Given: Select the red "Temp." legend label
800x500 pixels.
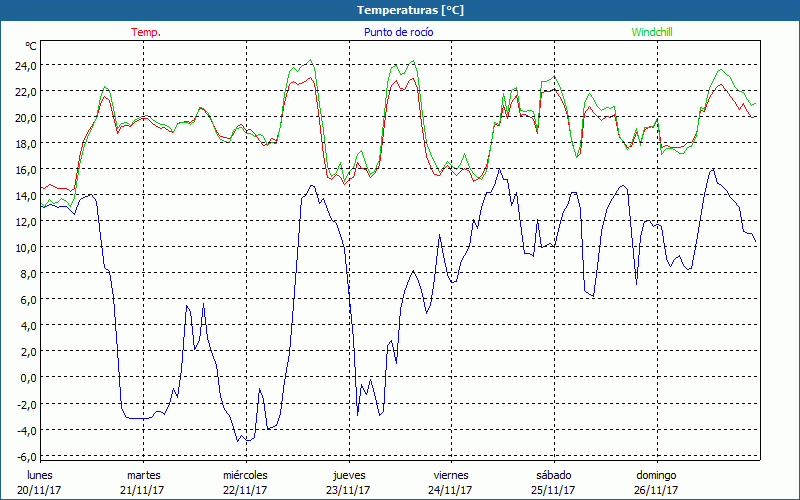Looking at the screenshot, I should click(146, 32).
